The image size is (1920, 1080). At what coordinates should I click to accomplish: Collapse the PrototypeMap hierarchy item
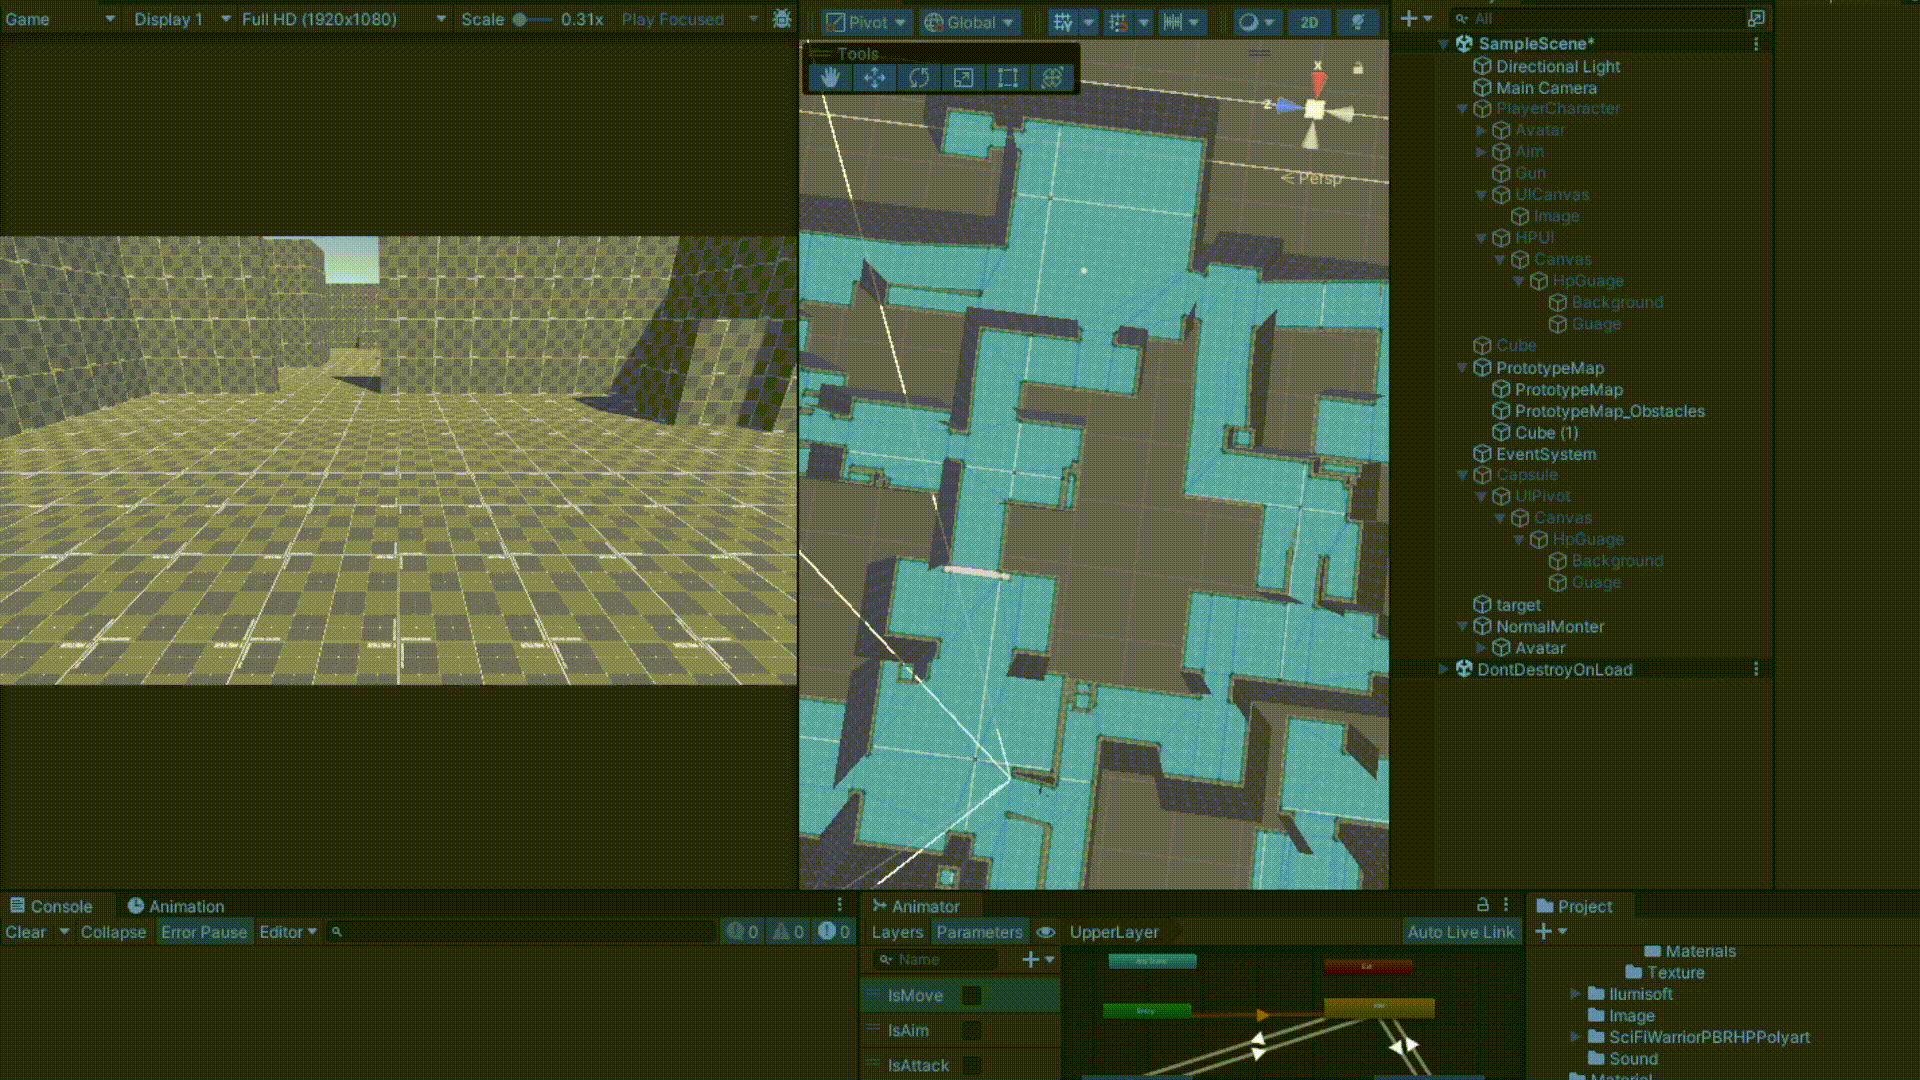click(1462, 368)
